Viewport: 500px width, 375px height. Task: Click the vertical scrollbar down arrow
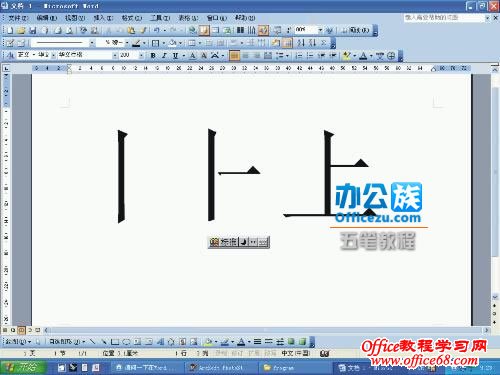point(495,296)
